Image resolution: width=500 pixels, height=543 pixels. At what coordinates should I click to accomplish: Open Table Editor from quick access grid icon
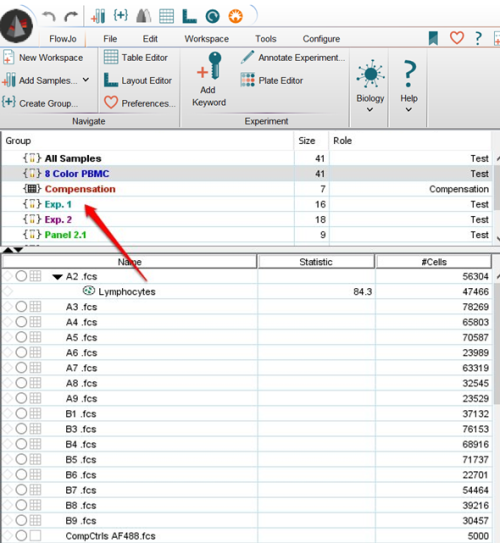tap(166, 16)
